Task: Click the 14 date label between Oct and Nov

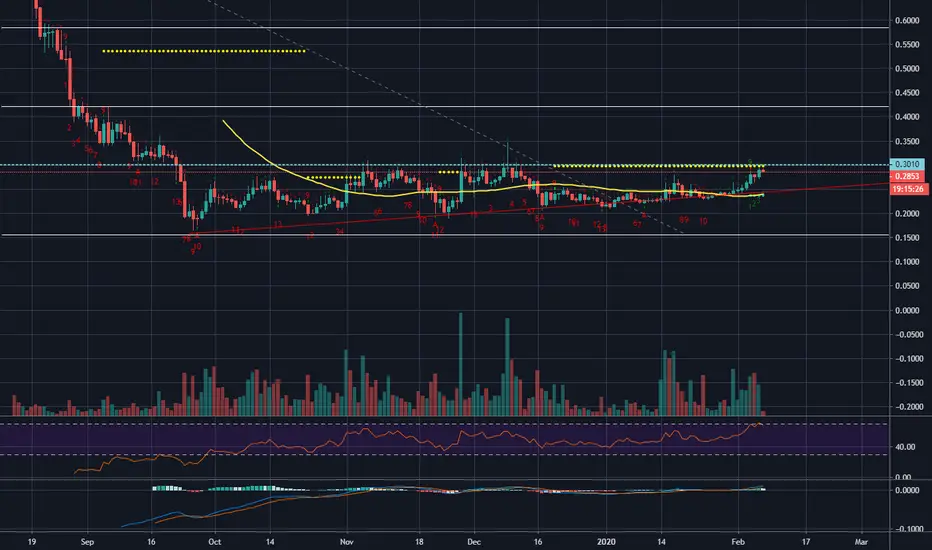Action: [x=270, y=542]
